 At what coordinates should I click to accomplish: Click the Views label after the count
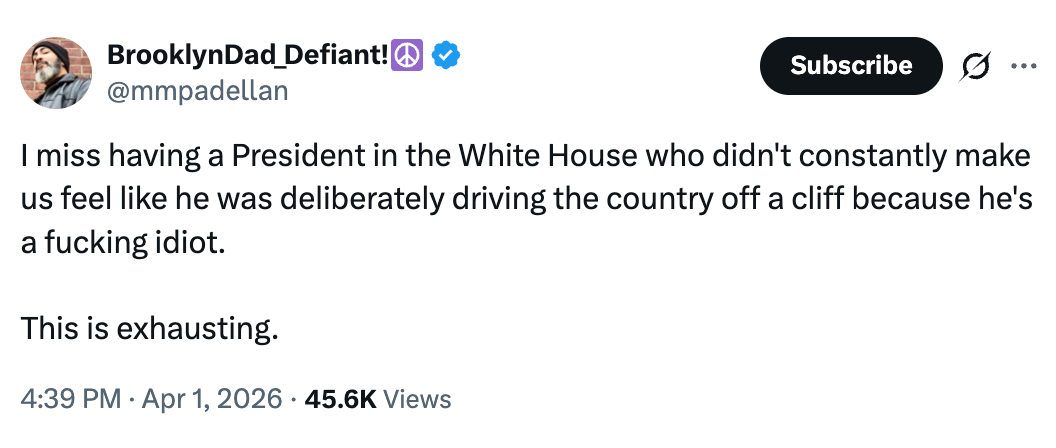[x=417, y=399]
